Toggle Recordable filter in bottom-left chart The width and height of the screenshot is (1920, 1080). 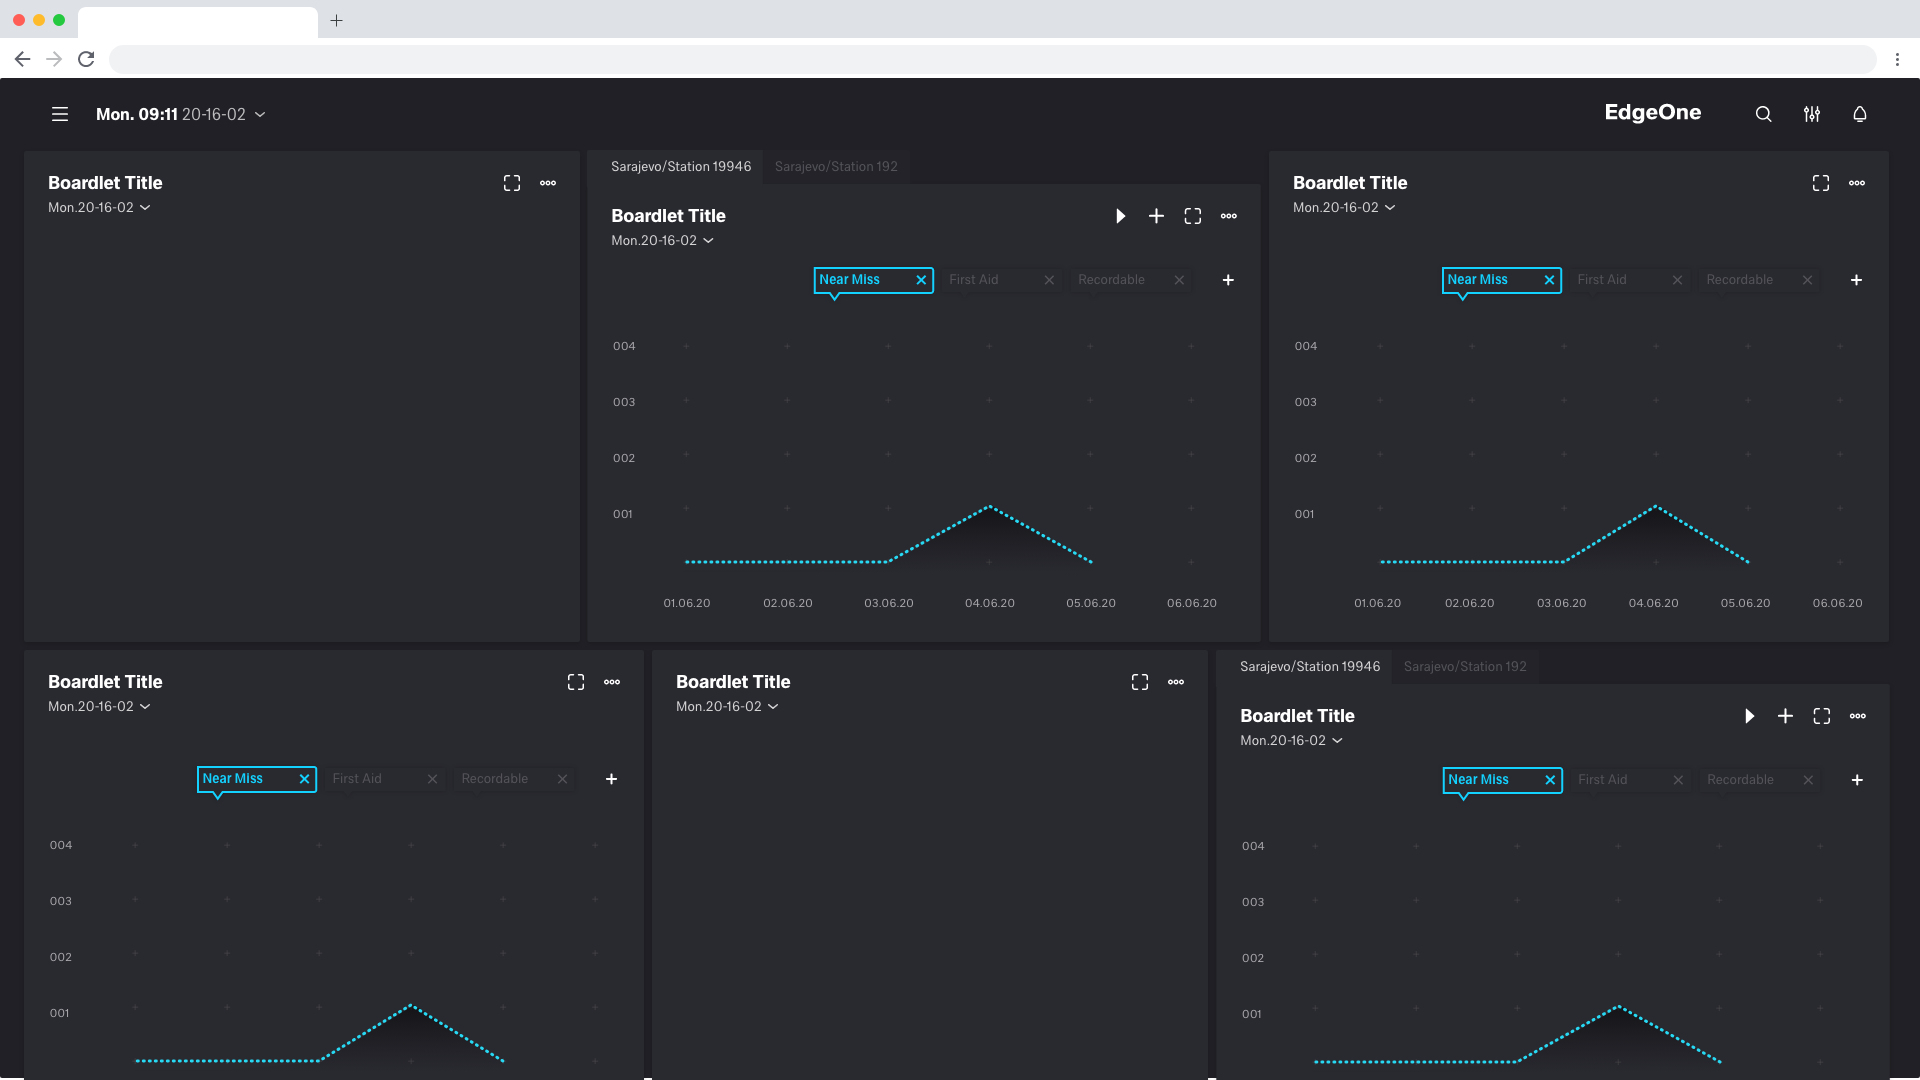494,779
